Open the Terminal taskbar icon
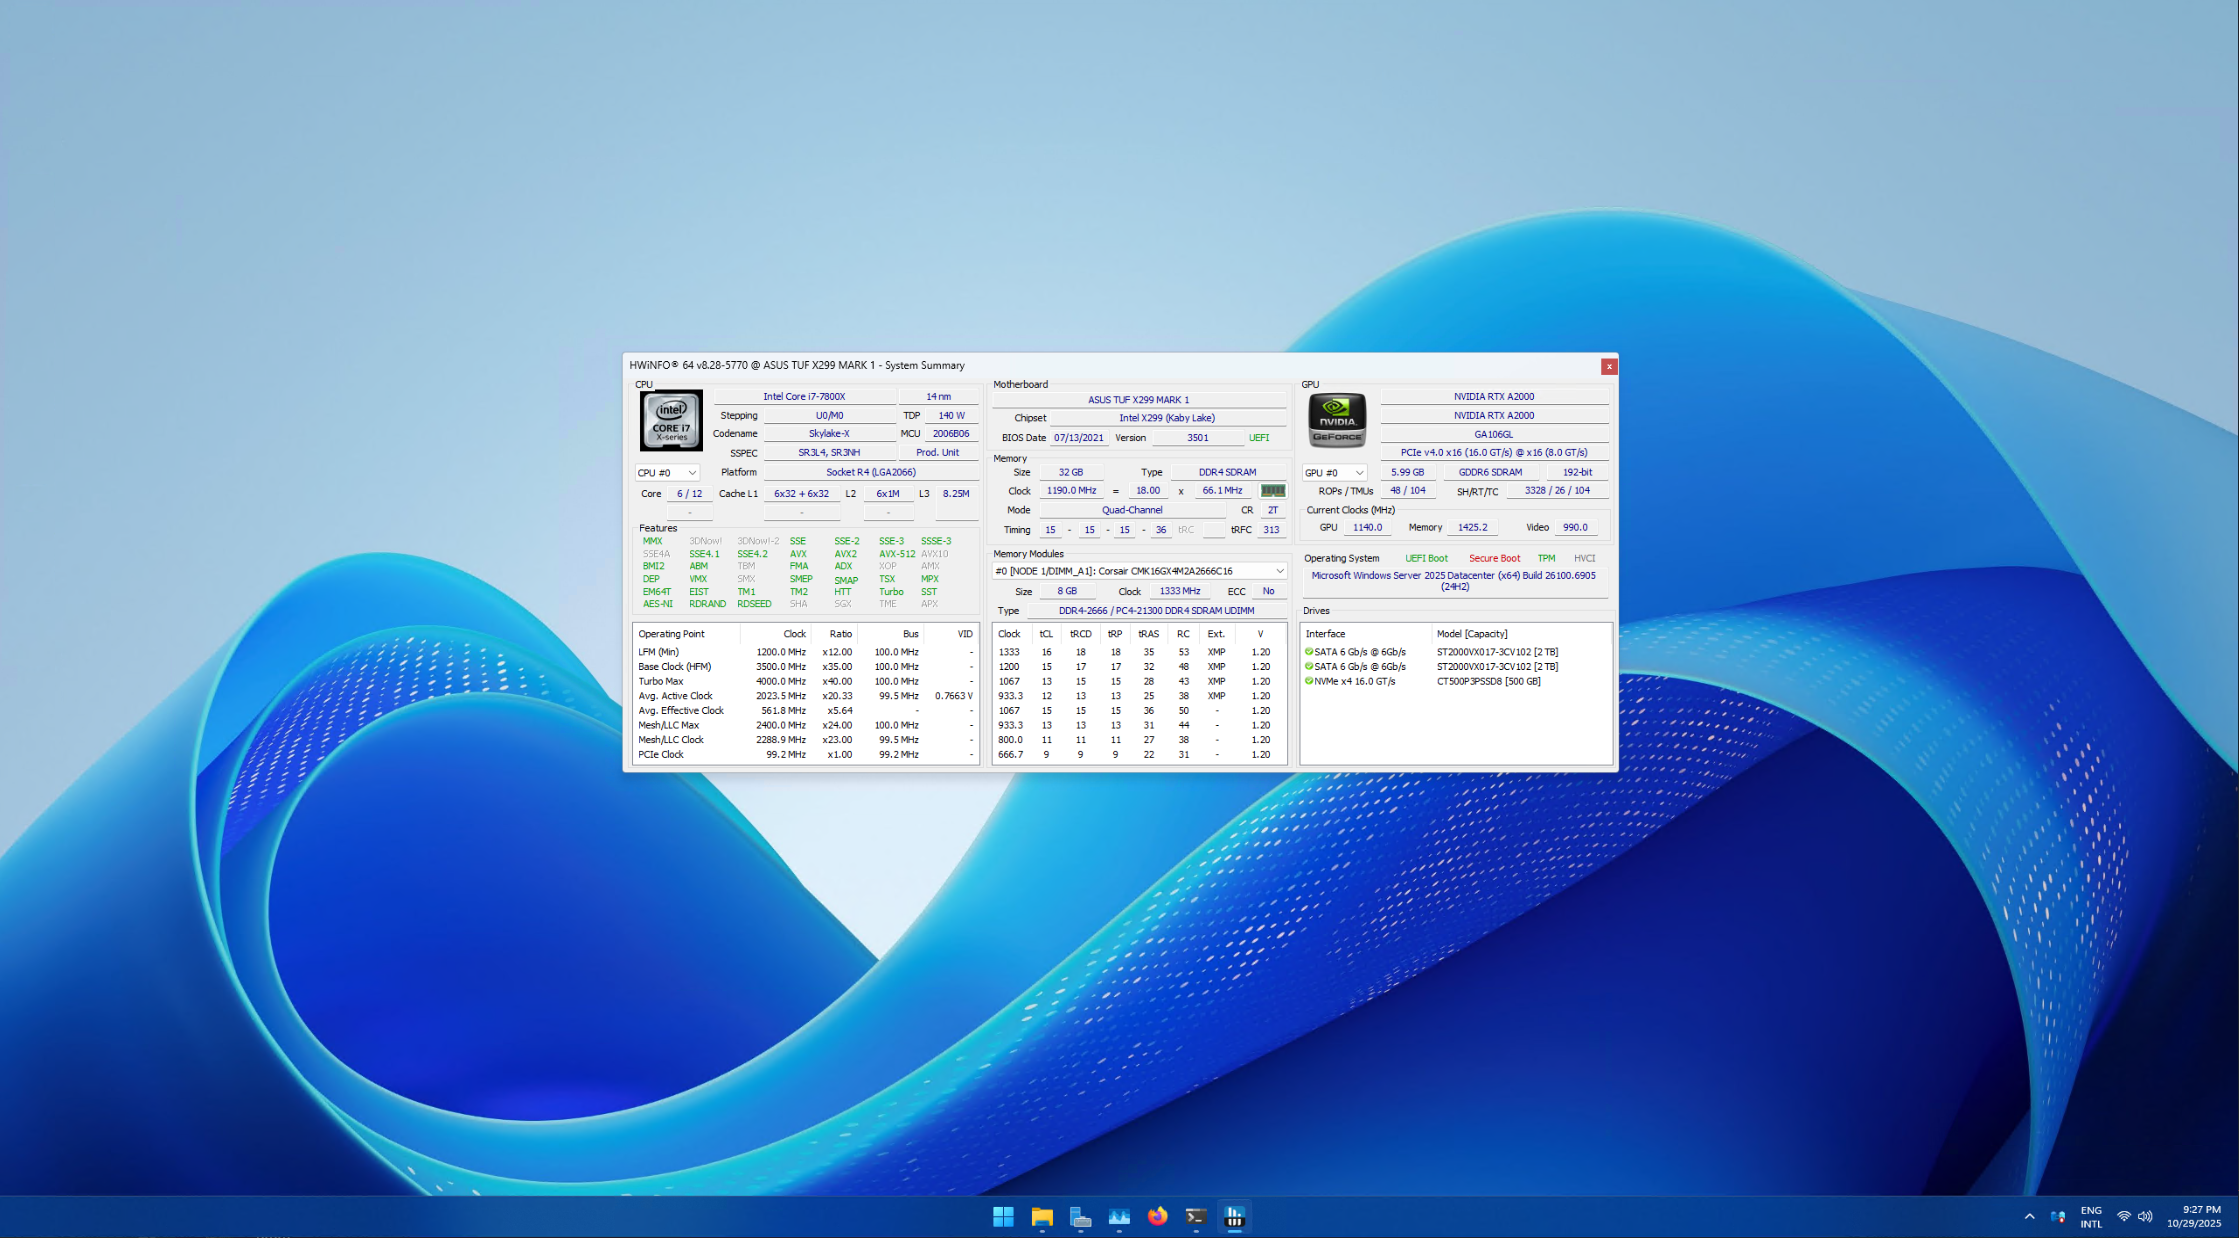 click(1195, 1216)
